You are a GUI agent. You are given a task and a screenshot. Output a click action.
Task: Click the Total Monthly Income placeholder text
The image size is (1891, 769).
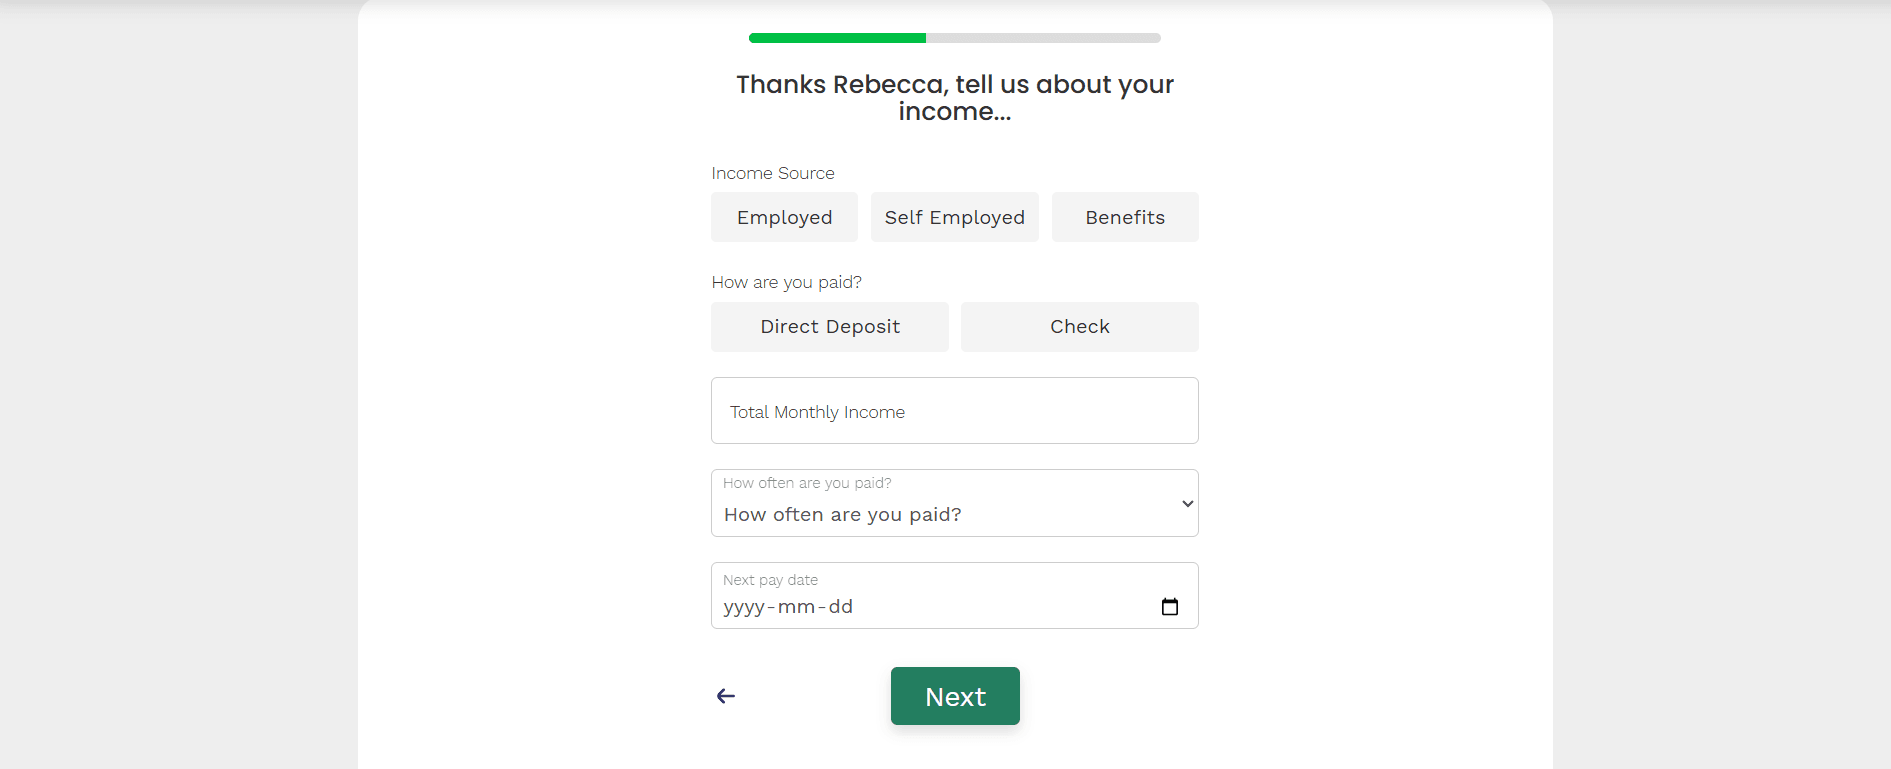(x=817, y=411)
